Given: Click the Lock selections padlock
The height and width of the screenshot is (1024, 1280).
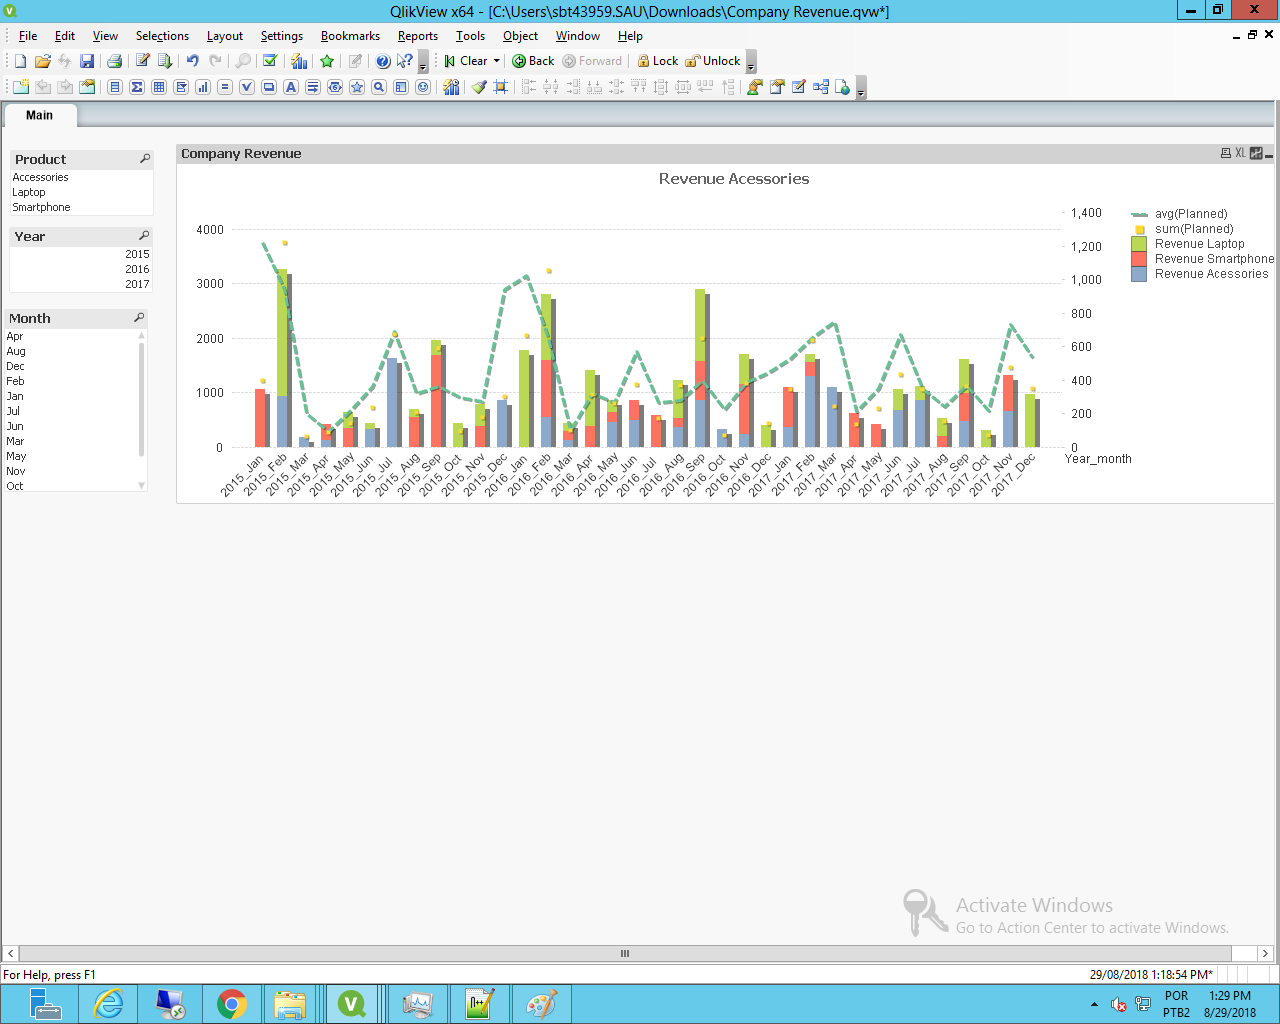Looking at the screenshot, I should click(x=658, y=61).
